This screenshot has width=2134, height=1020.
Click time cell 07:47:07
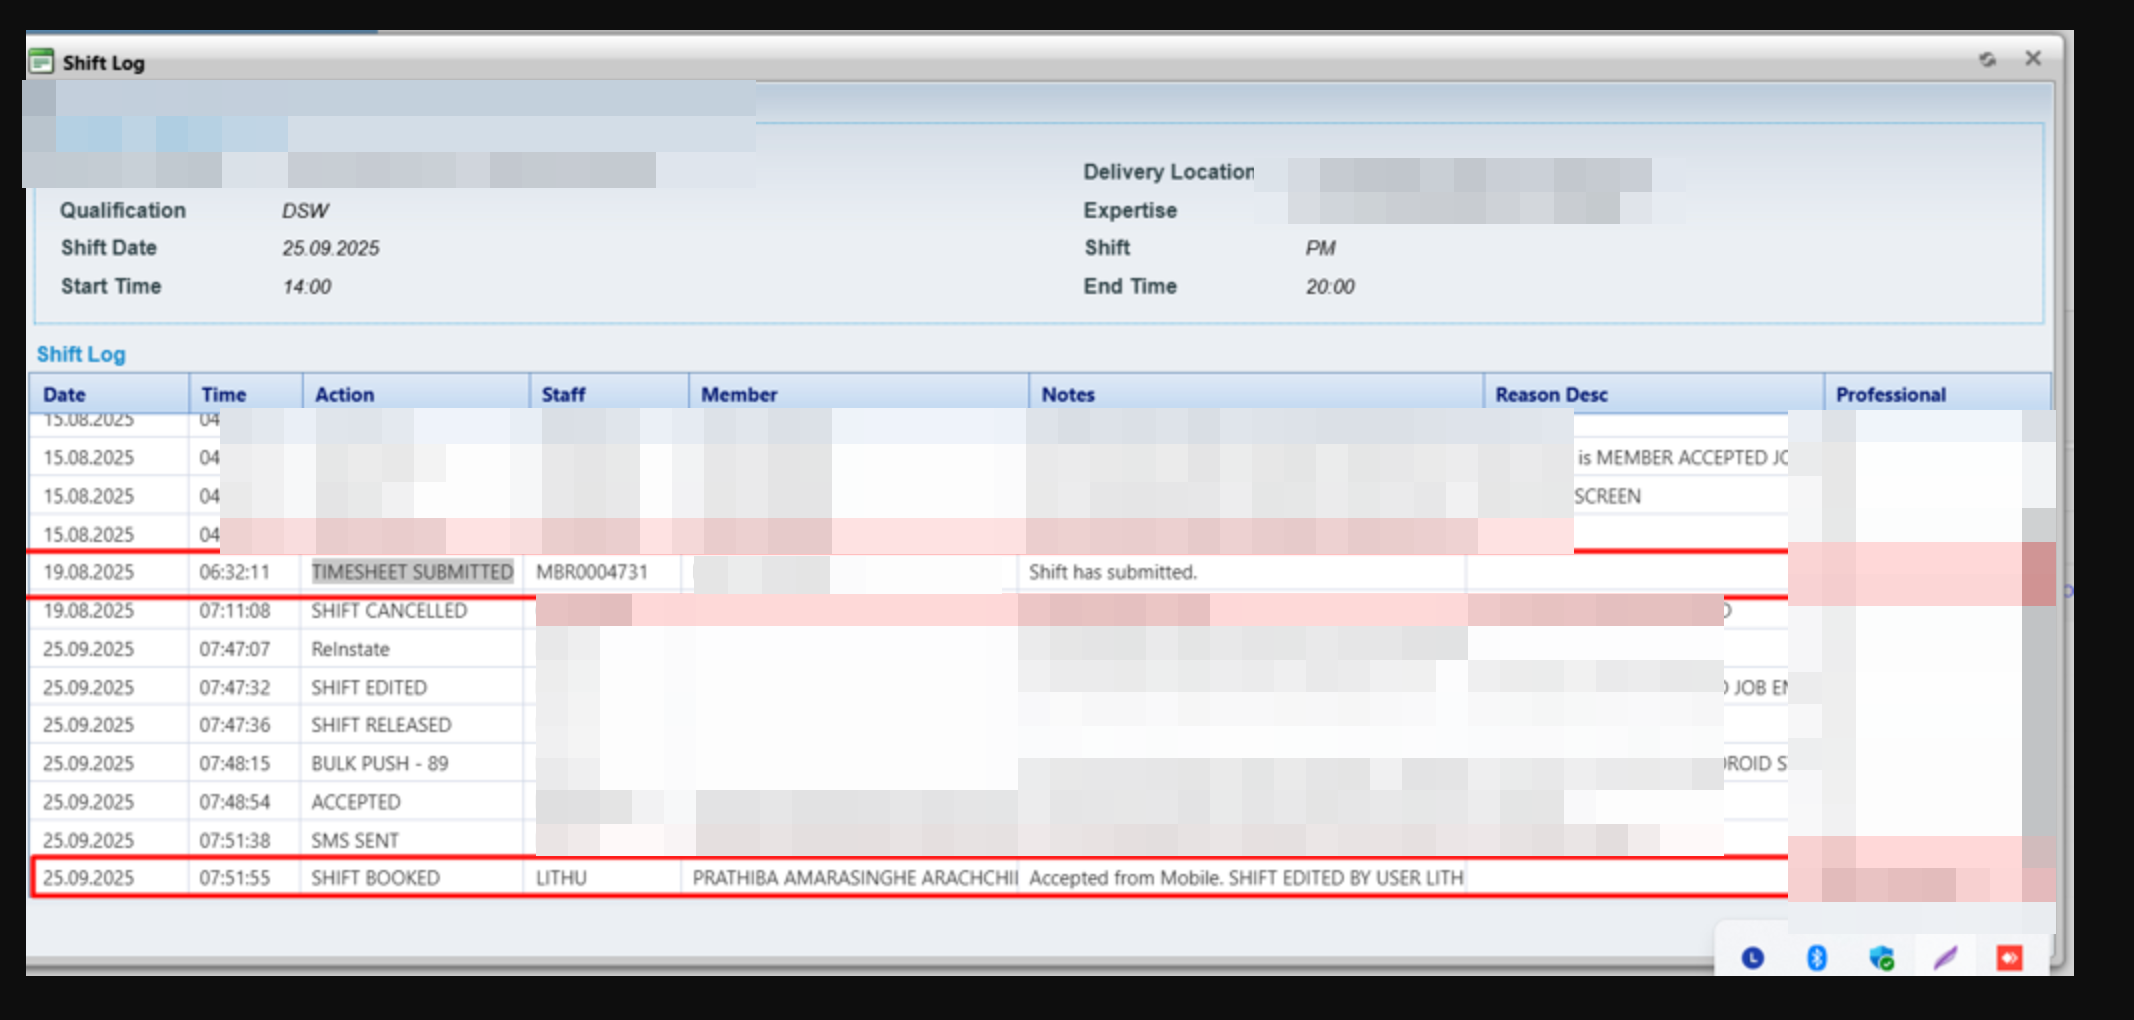click(x=234, y=649)
